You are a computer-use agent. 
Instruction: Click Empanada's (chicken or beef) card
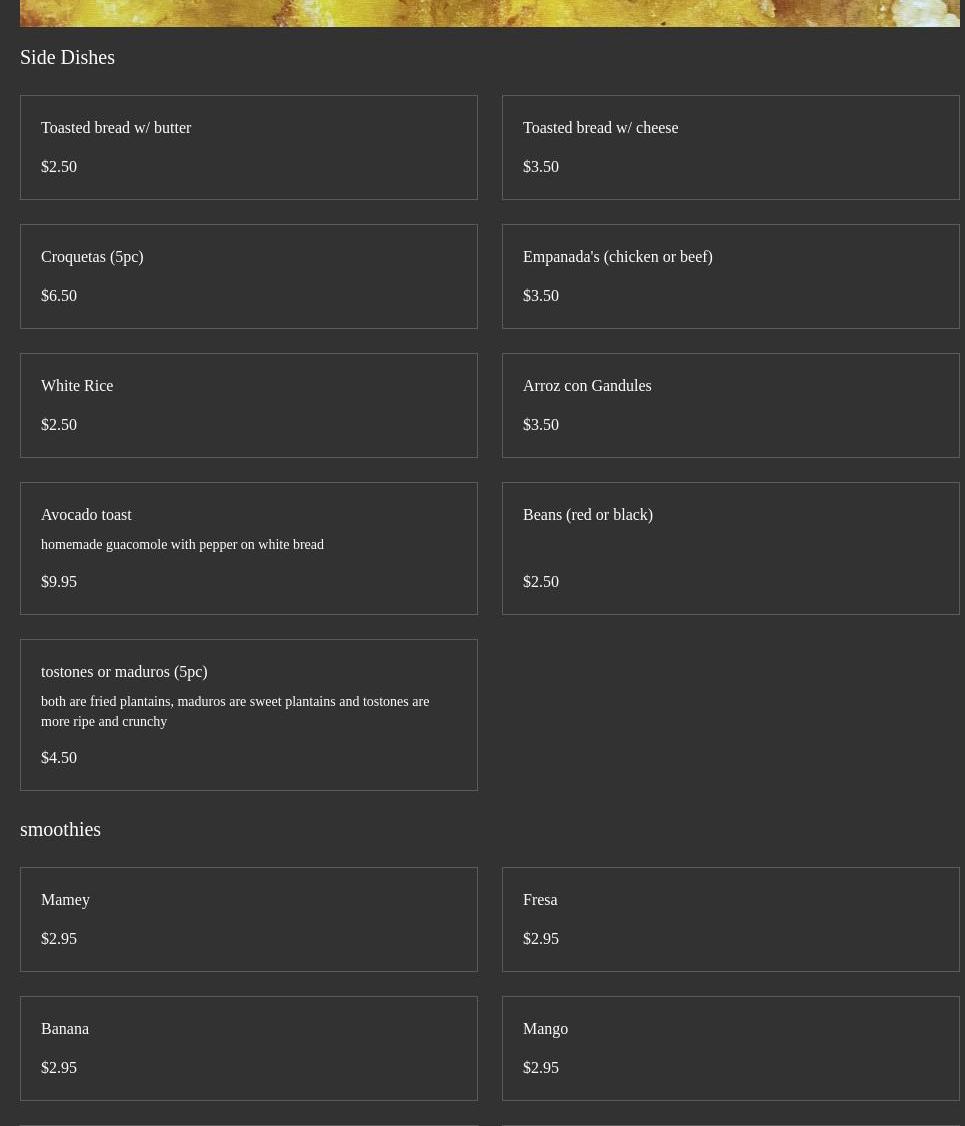(x=730, y=276)
